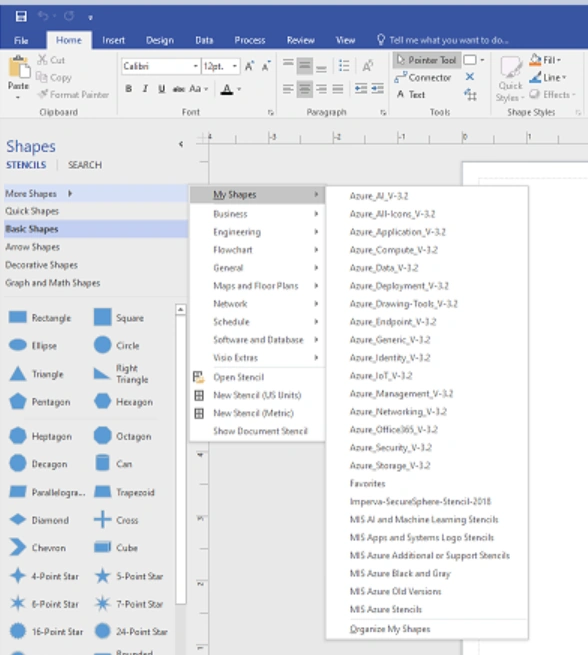This screenshot has width=588, height=655.
Task: Click the Save icon in quick access toolbar
Action: (21, 16)
